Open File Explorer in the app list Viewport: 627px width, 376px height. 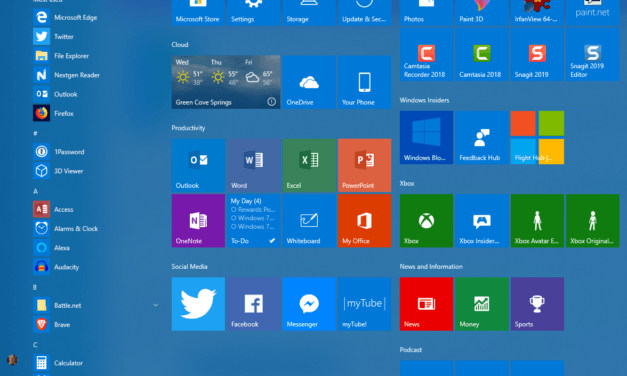[61, 56]
